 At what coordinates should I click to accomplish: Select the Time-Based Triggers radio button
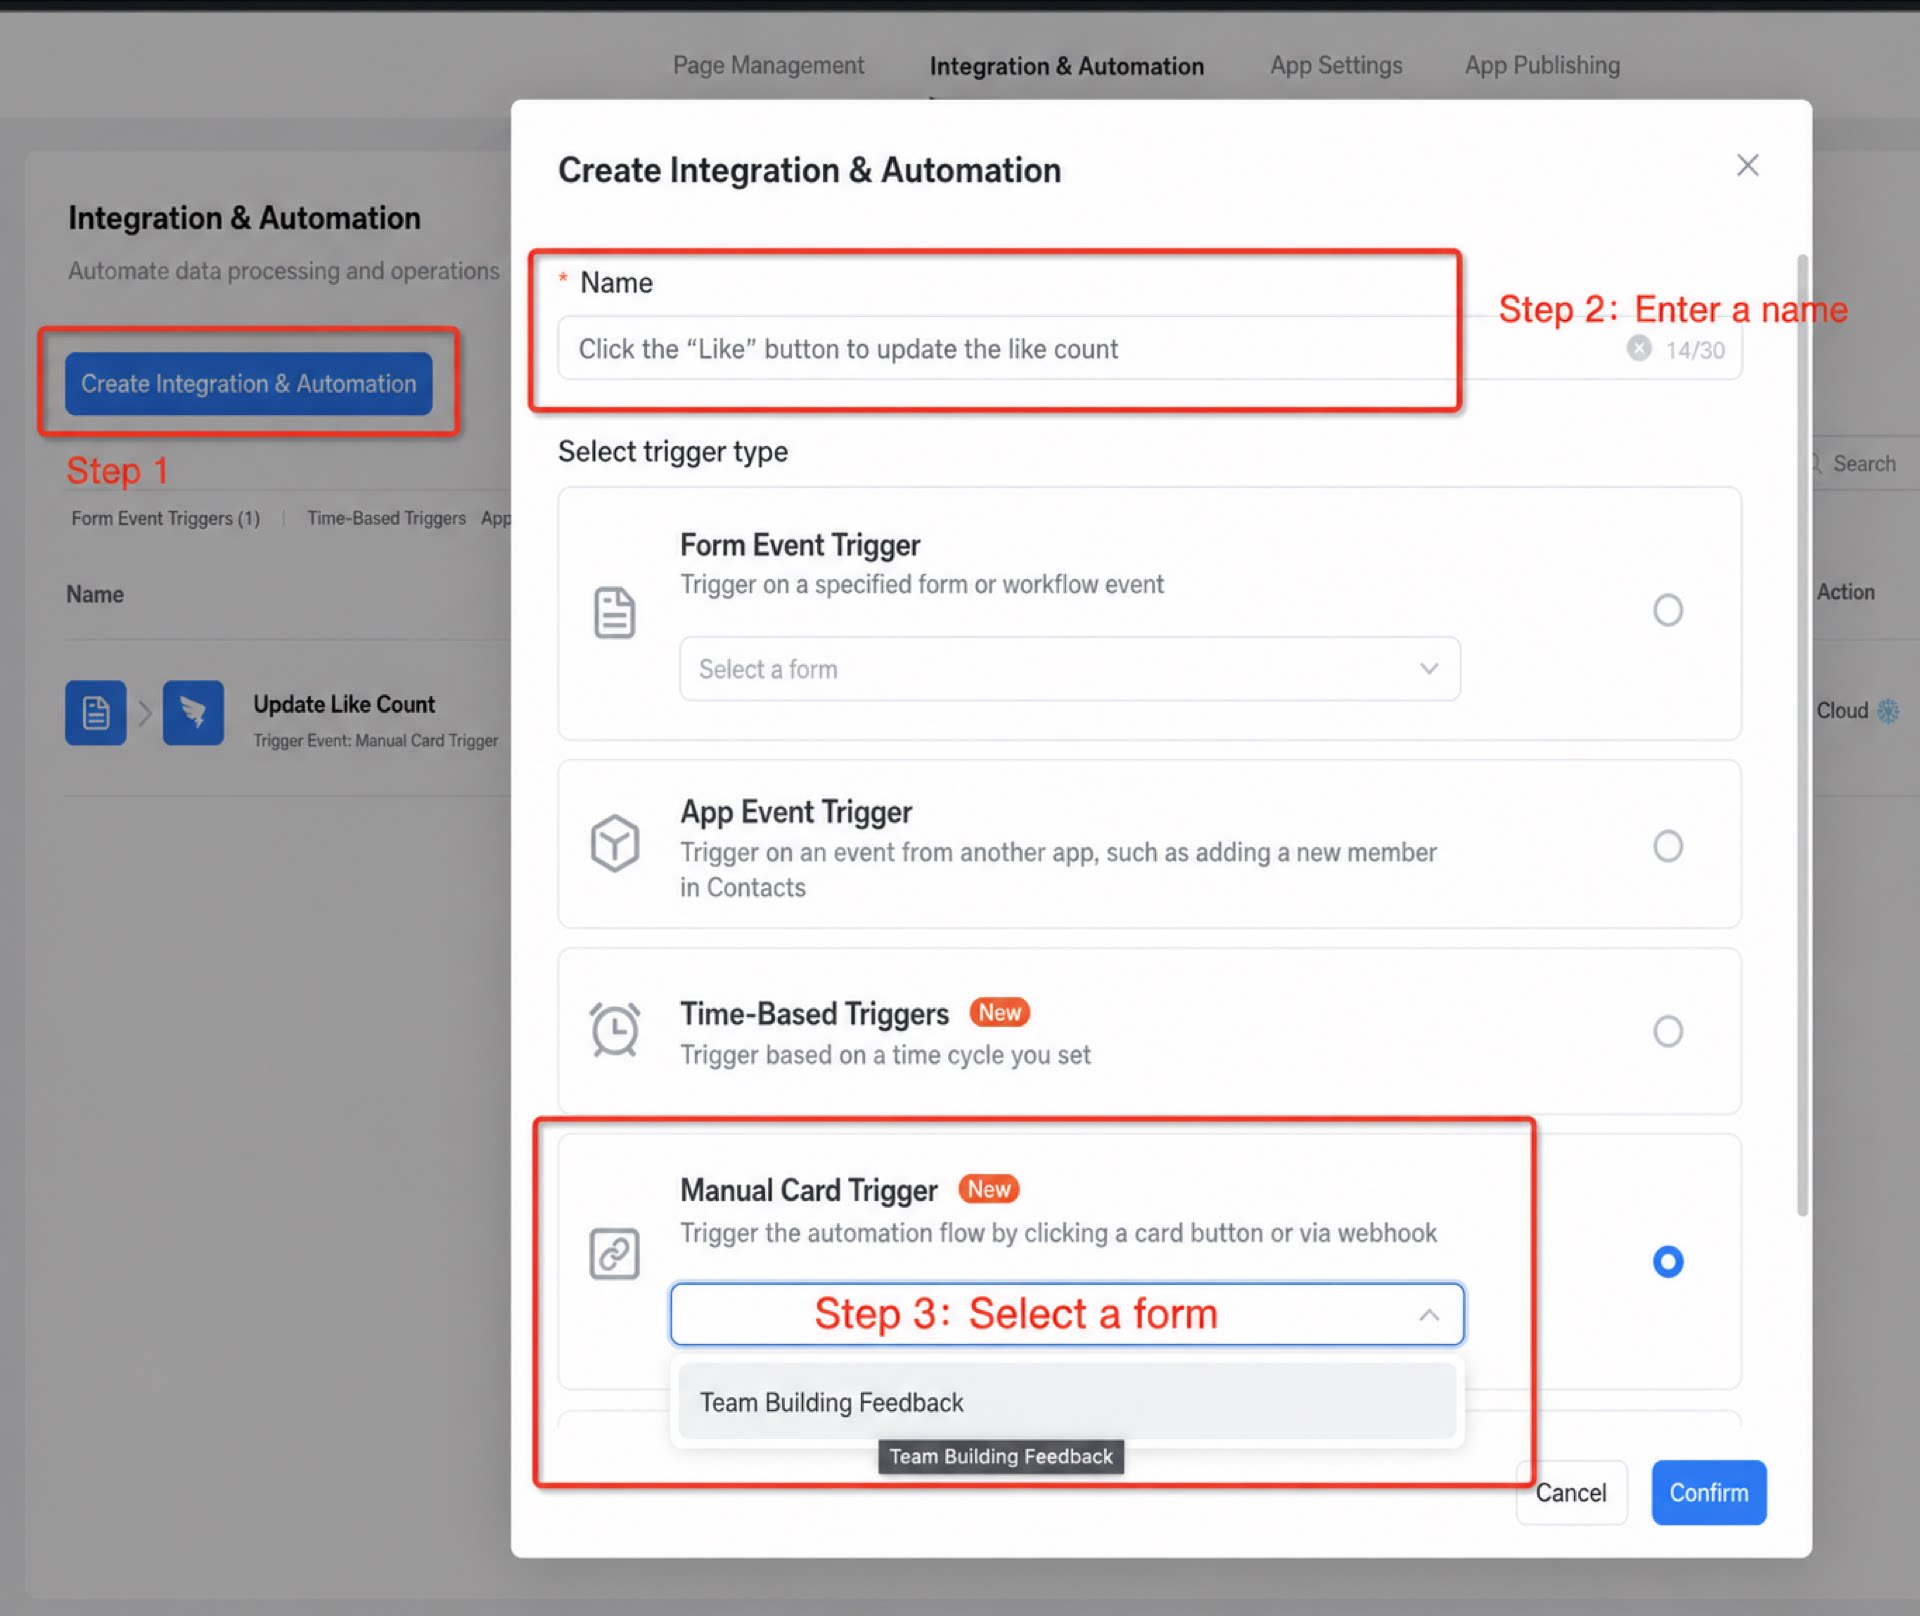coord(1667,1031)
